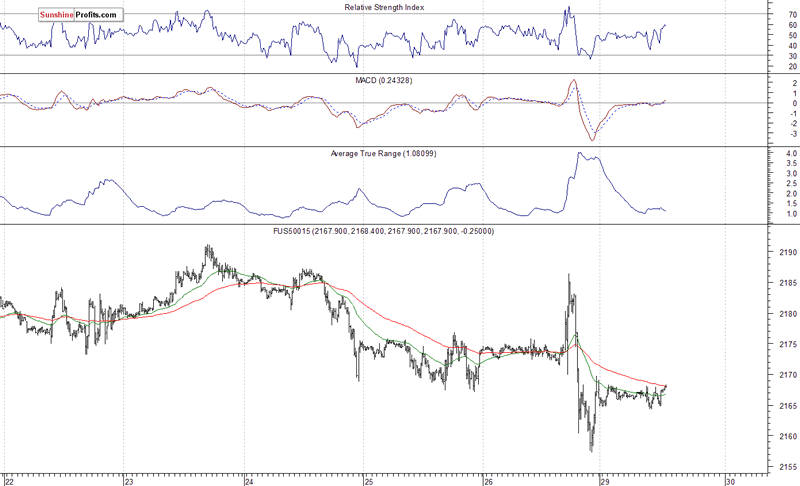This screenshot has height=486, width=800.
Task: Click the date label 26 on time axis
Action: click(488, 481)
